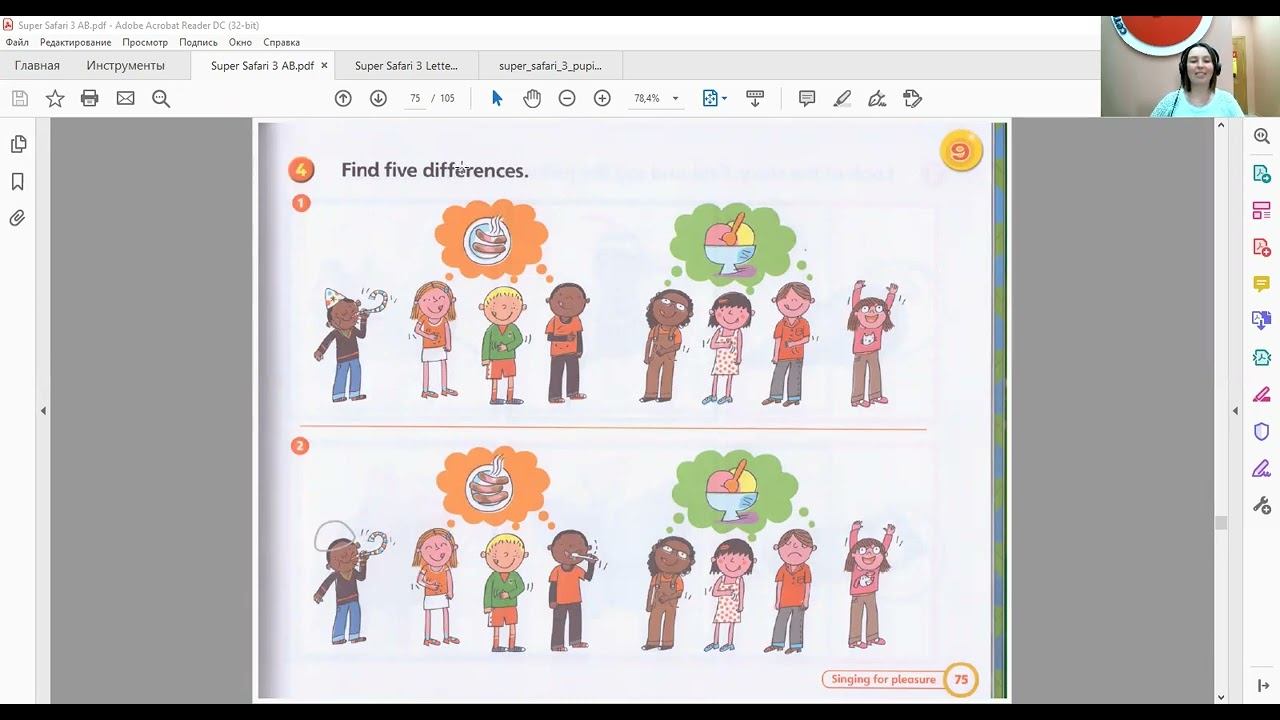Select the Super Safari 3 AB.pdf tab
Screen dimensions: 1280x720
(x=262, y=66)
